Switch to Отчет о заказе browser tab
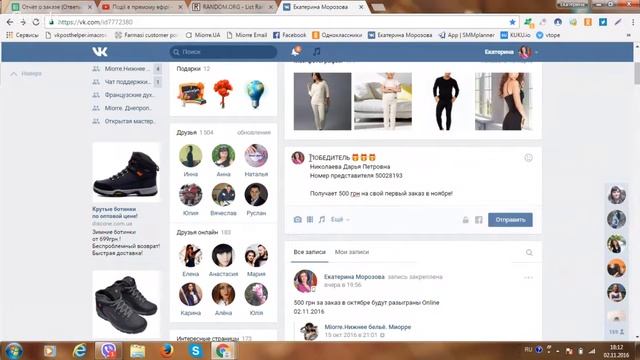The height and width of the screenshot is (360, 640). (x=51, y=7)
